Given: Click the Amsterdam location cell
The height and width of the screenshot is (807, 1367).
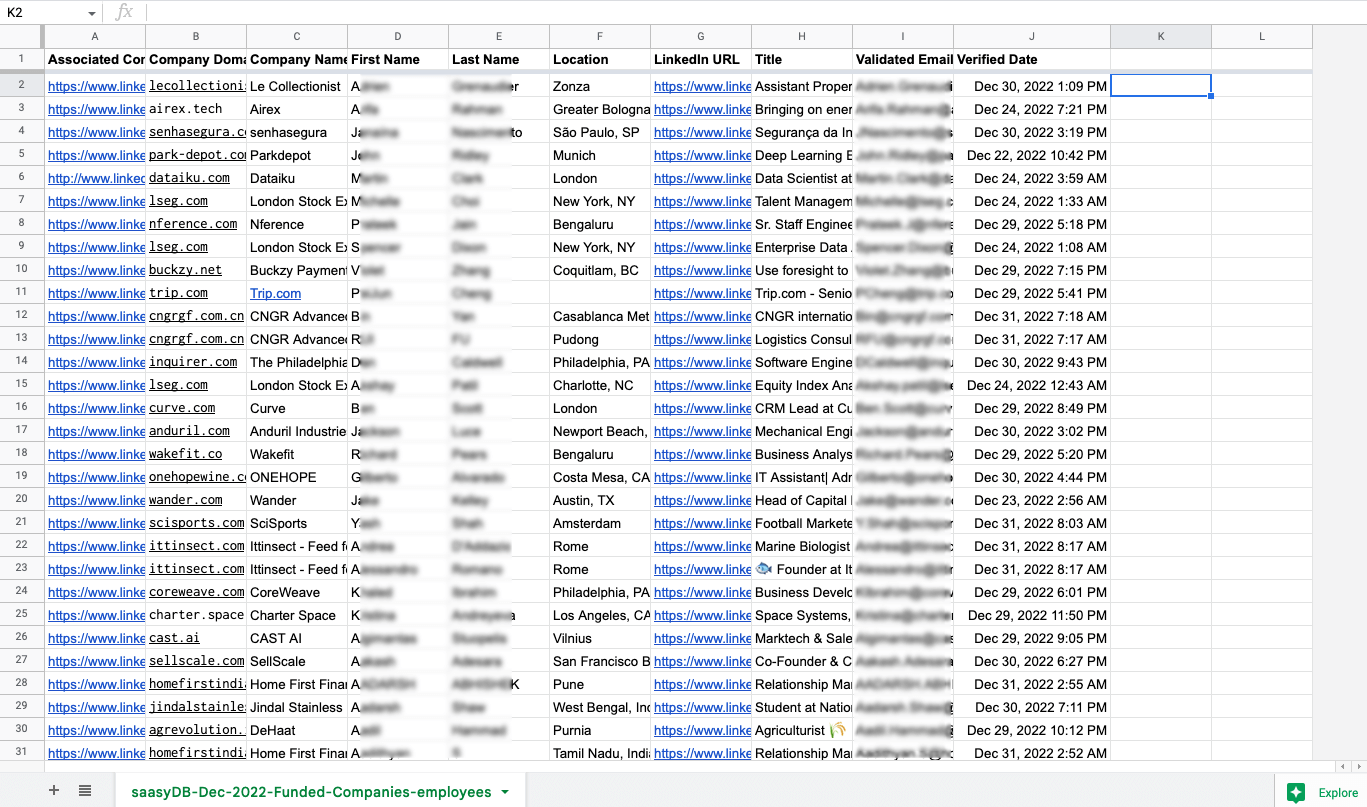Looking at the screenshot, I should click(x=600, y=523).
